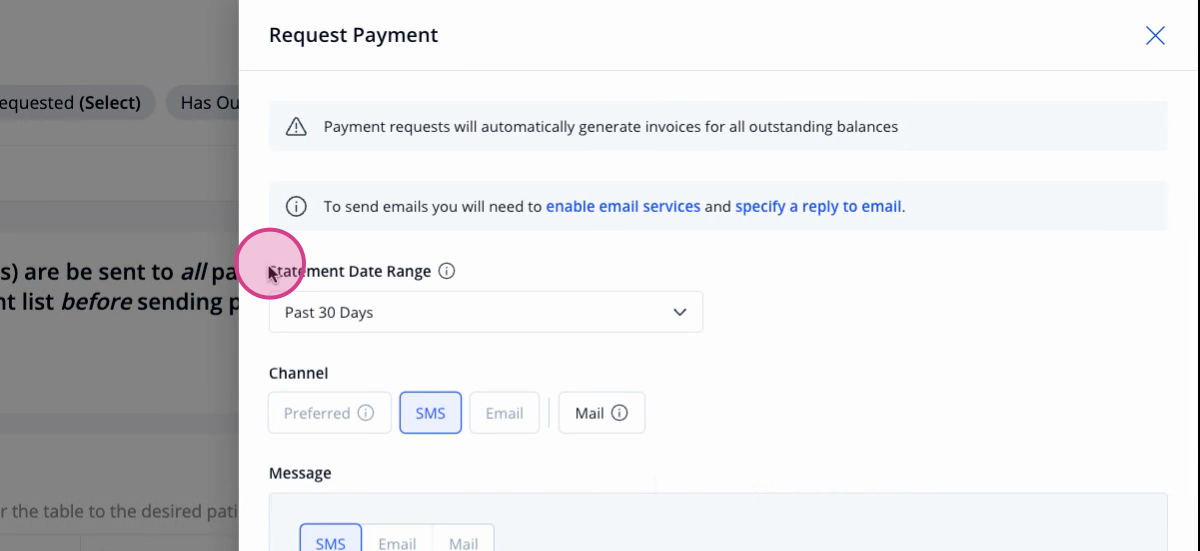Expand the Past 30 Days dropdown
The image size is (1200, 551).
coord(486,312)
